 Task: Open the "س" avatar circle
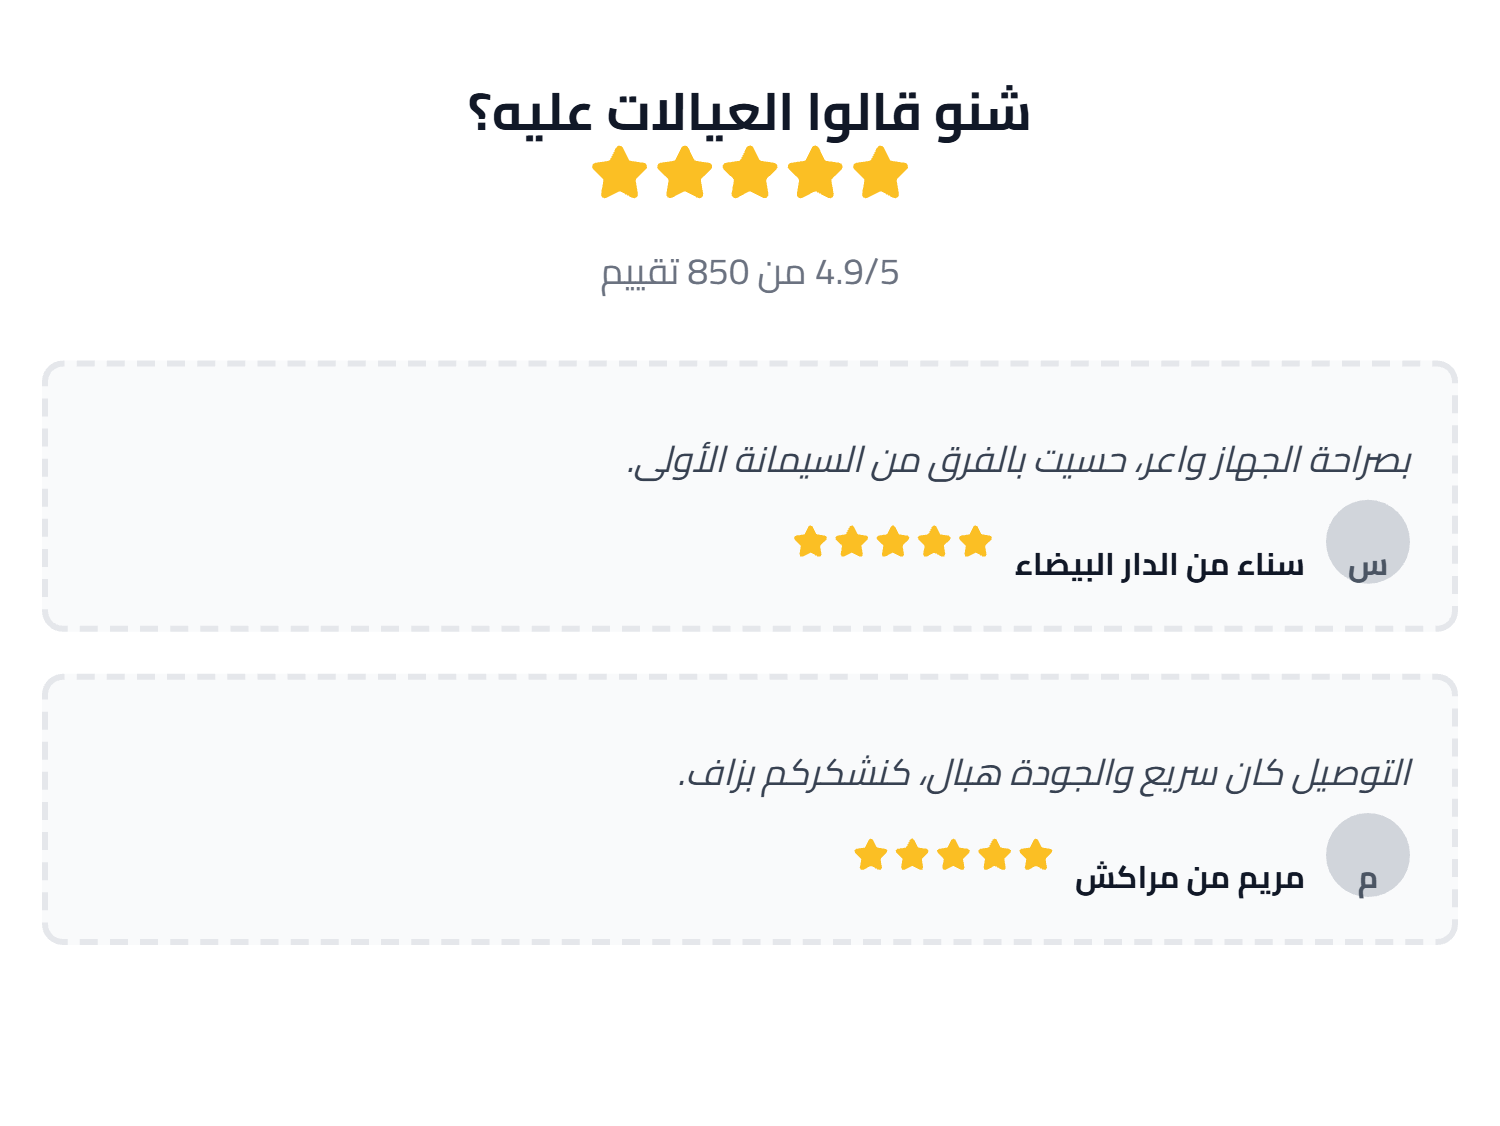coord(1367,542)
